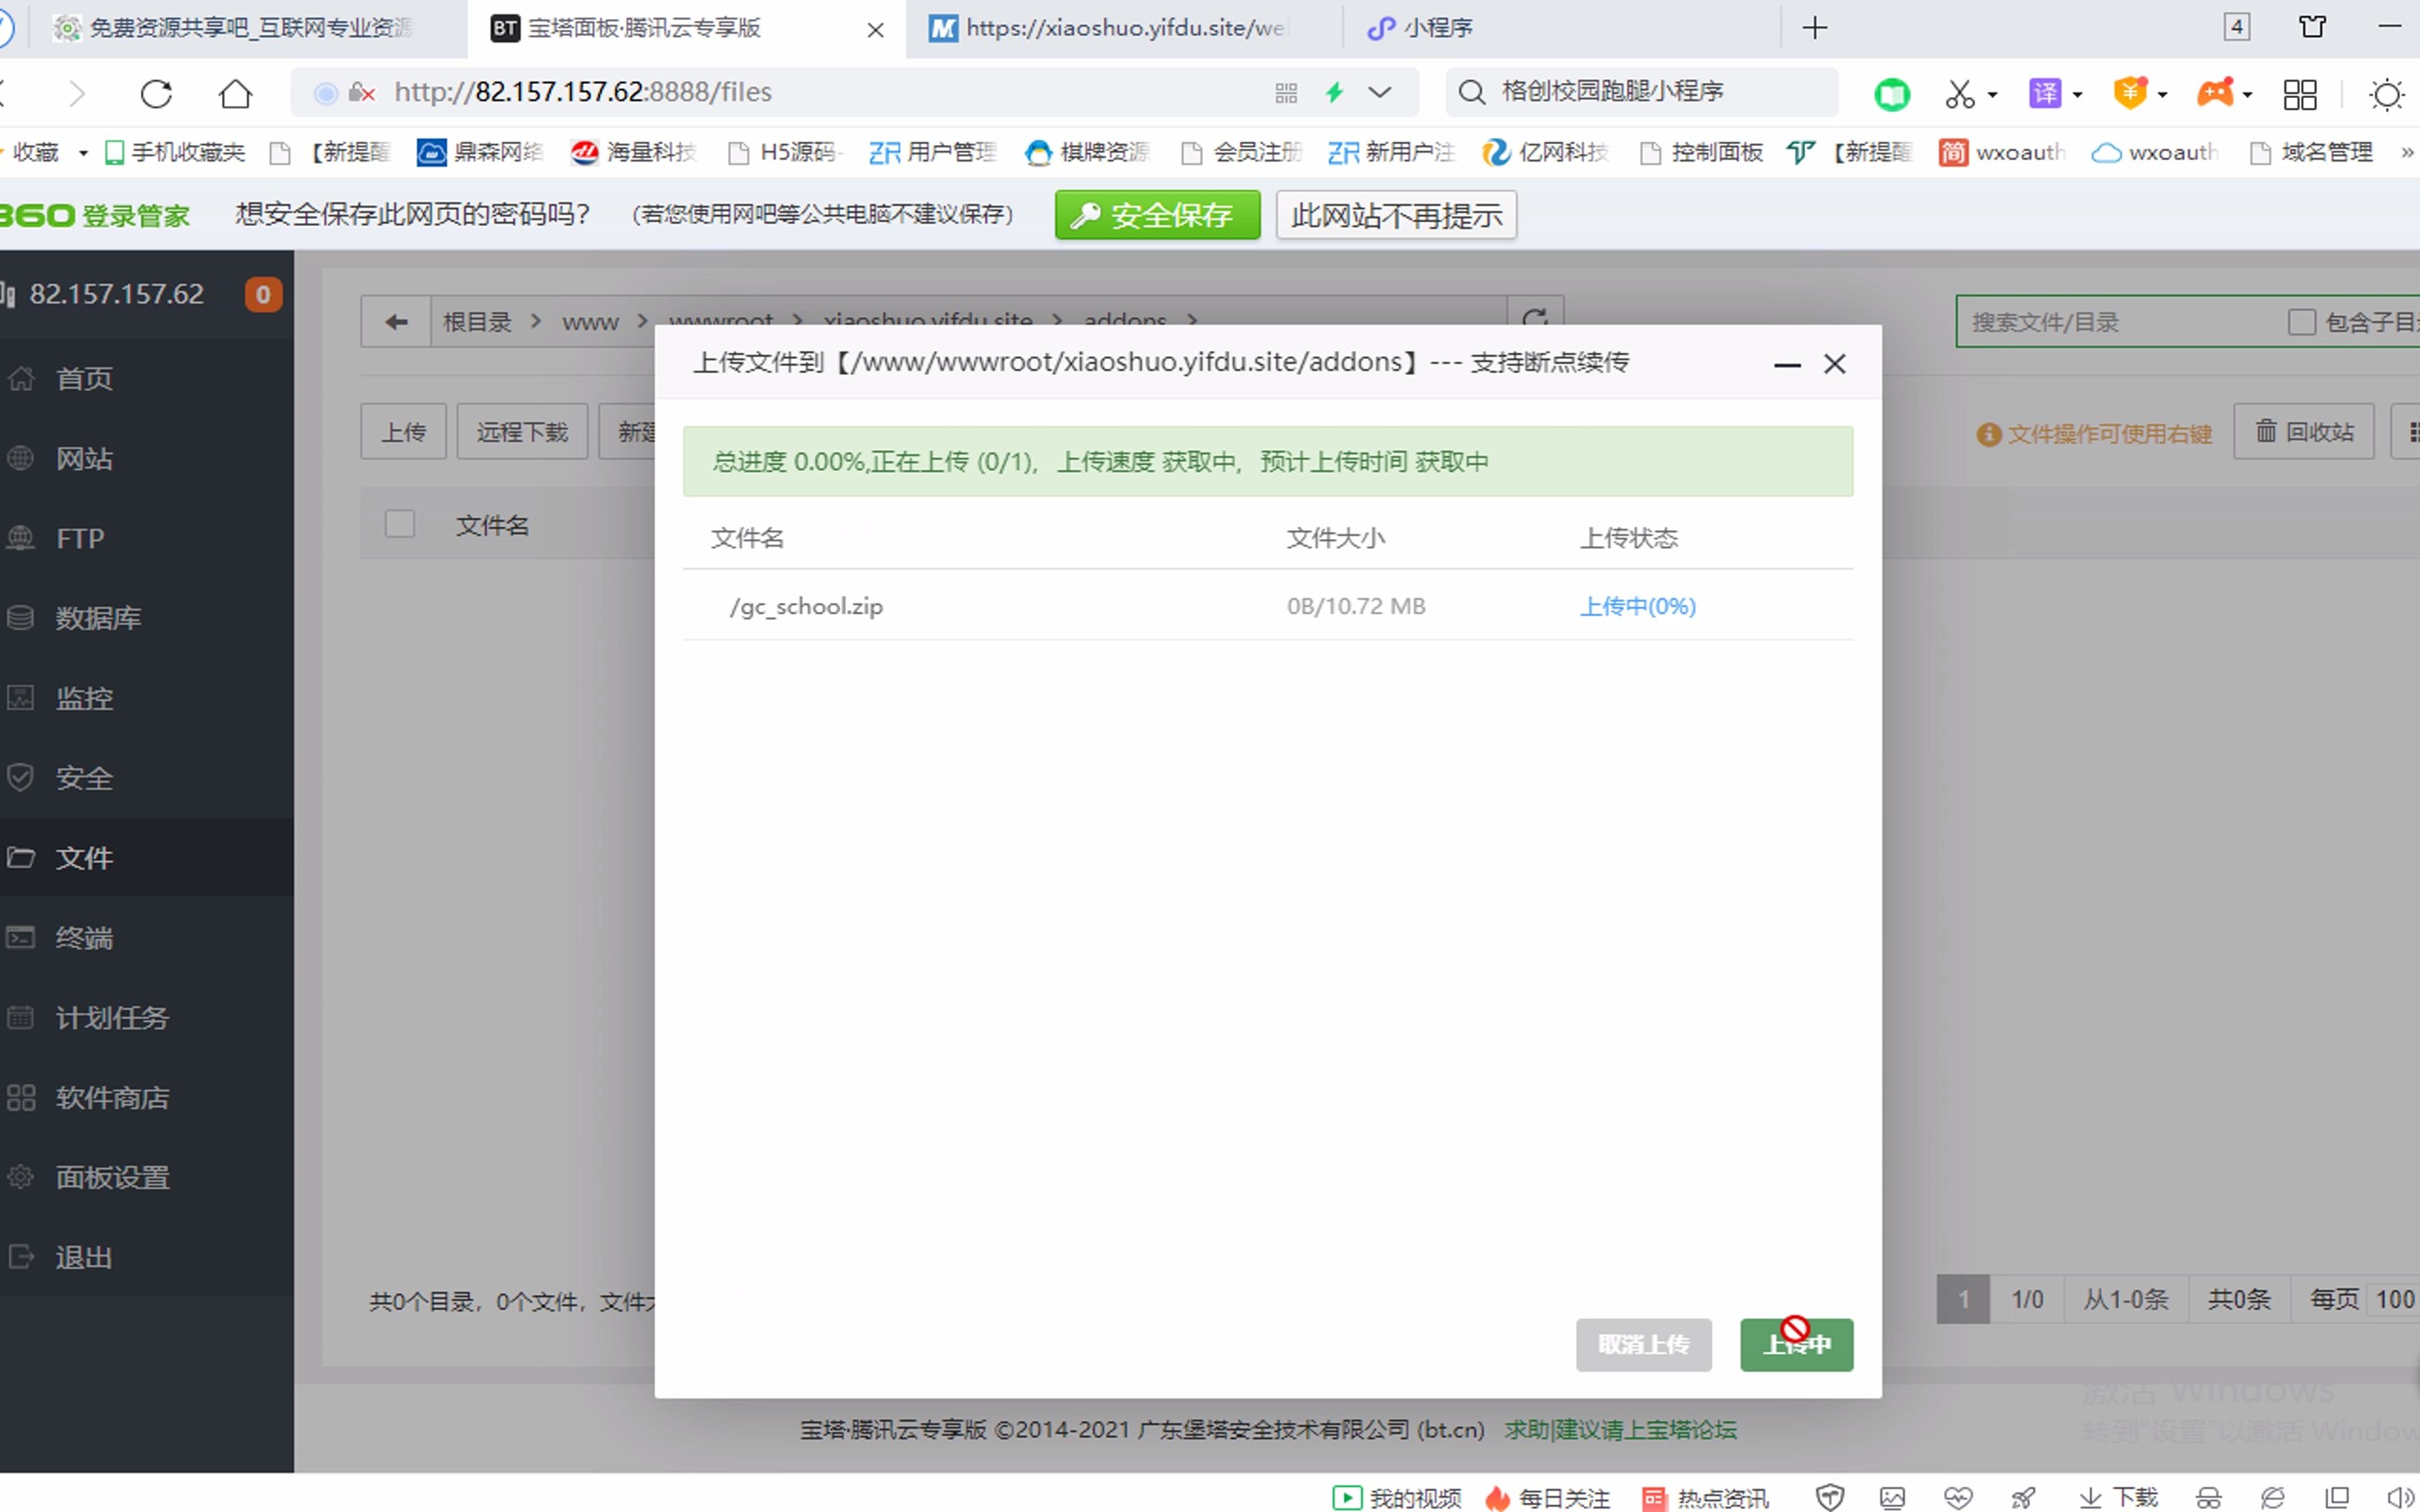The height and width of the screenshot is (1512, 2420).
Task: Expand the 收藏 favorites dropdown
Action: pos(83,153)
